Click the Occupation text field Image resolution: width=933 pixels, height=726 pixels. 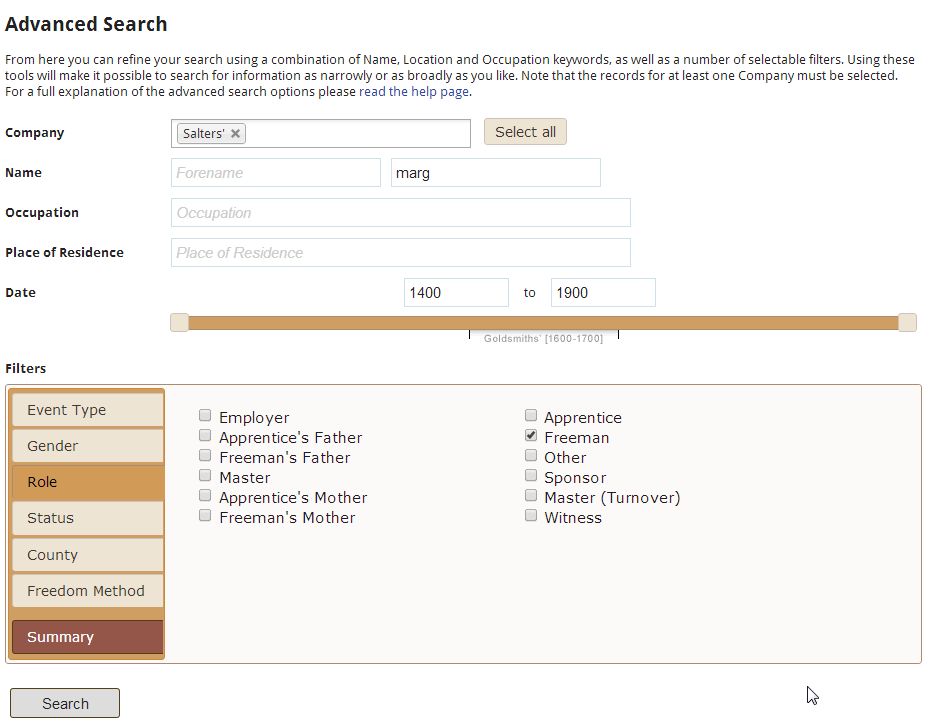click(x=400, y=213)
